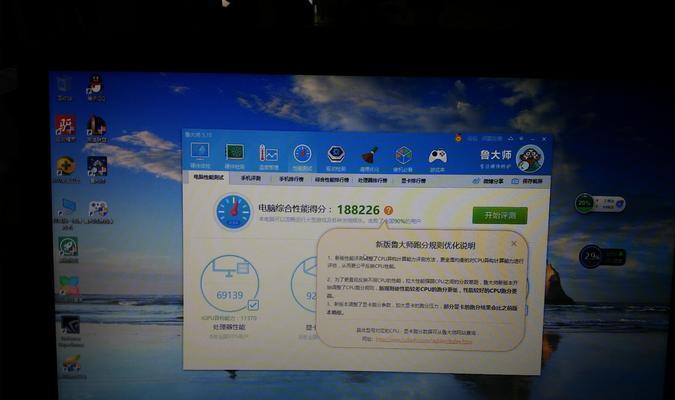Click the processor performance circle showing 69139
Image resolution: width=675 pixels, height=400 pixels.
tap(229, 284)
